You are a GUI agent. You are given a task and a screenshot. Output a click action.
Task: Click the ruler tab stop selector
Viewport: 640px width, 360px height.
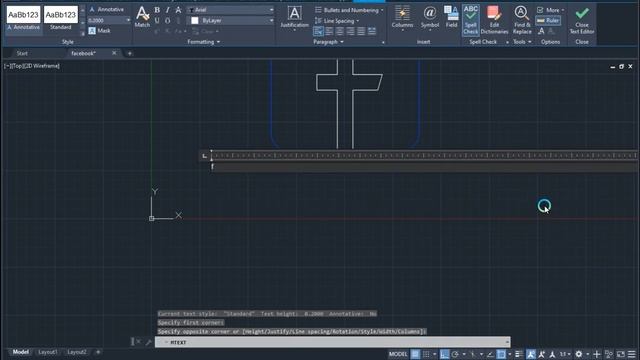click(204, 156)
